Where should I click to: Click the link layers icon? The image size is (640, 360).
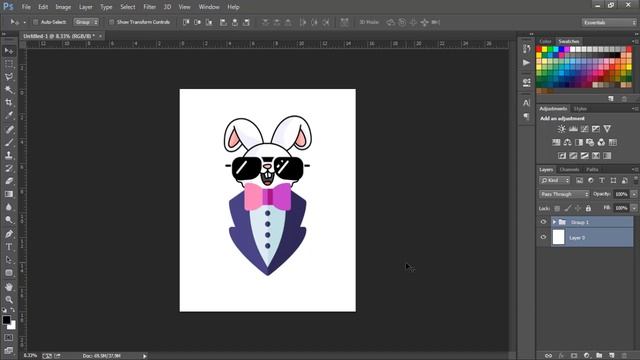point(548,356)
